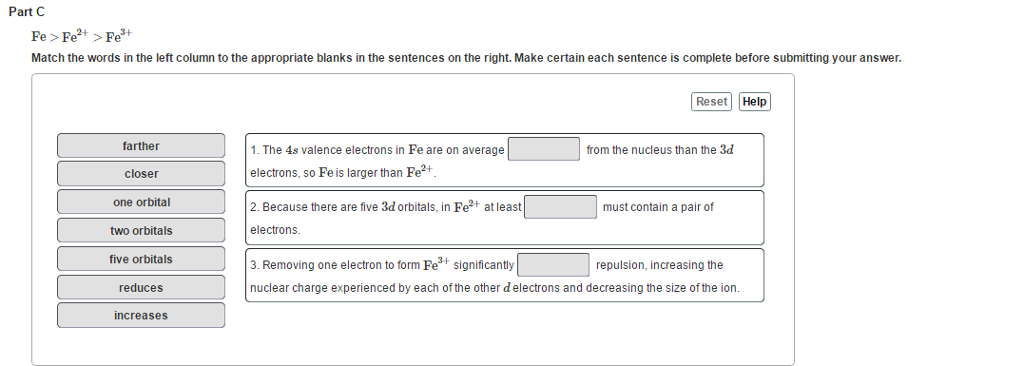Click the Fe > Fe2+ > Fe3+ formula

point(82,35)
